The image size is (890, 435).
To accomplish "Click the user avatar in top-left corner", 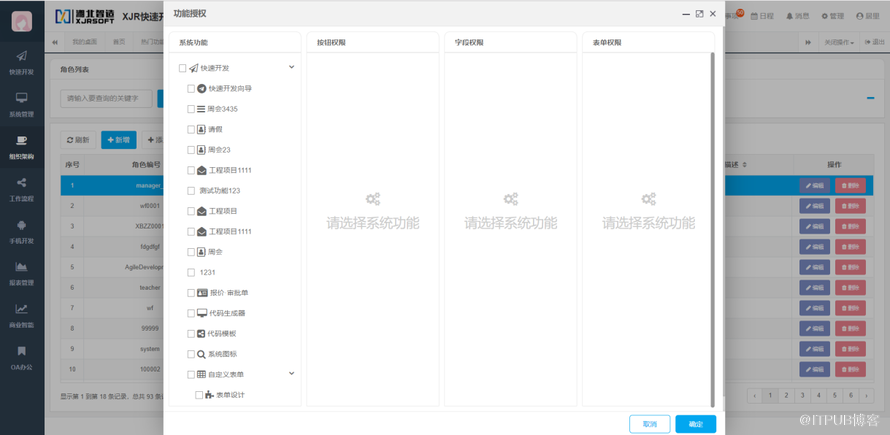I will (21, 21).
